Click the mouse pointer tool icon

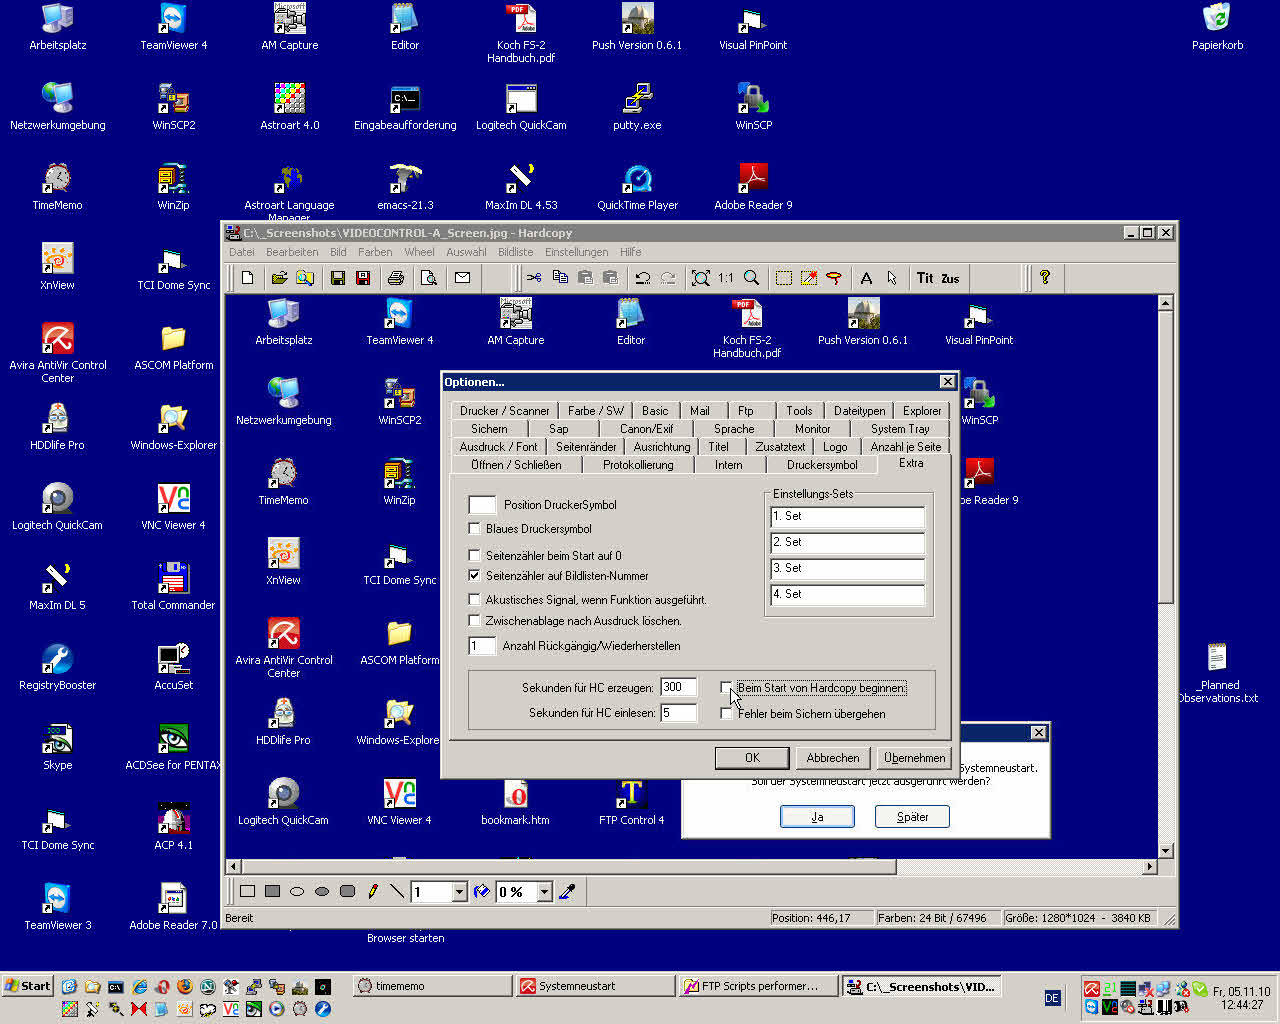click(891, 278)
